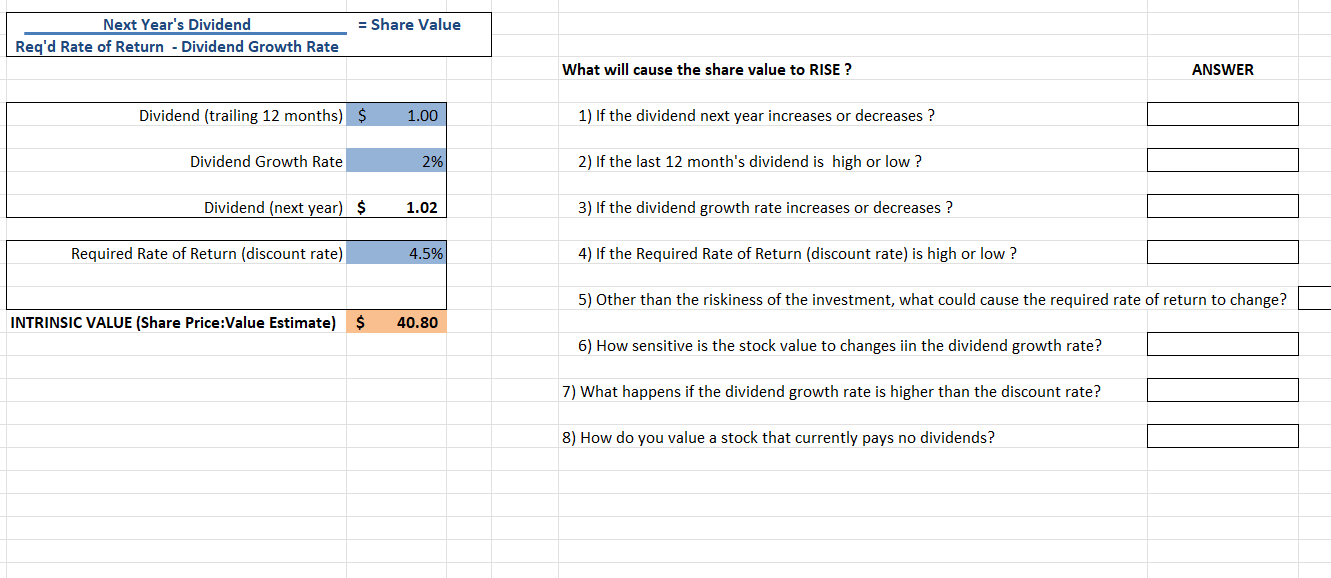Select the Dividend (trailing 12 months) label cell
The width and height of the screenshot is (1331, 578).
(x=240, y=115)
